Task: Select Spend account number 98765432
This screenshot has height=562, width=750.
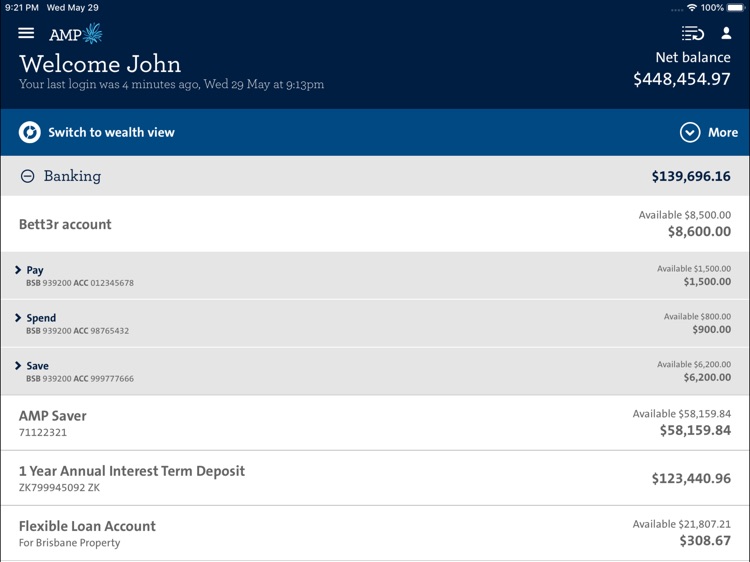Action: (110, 331)
